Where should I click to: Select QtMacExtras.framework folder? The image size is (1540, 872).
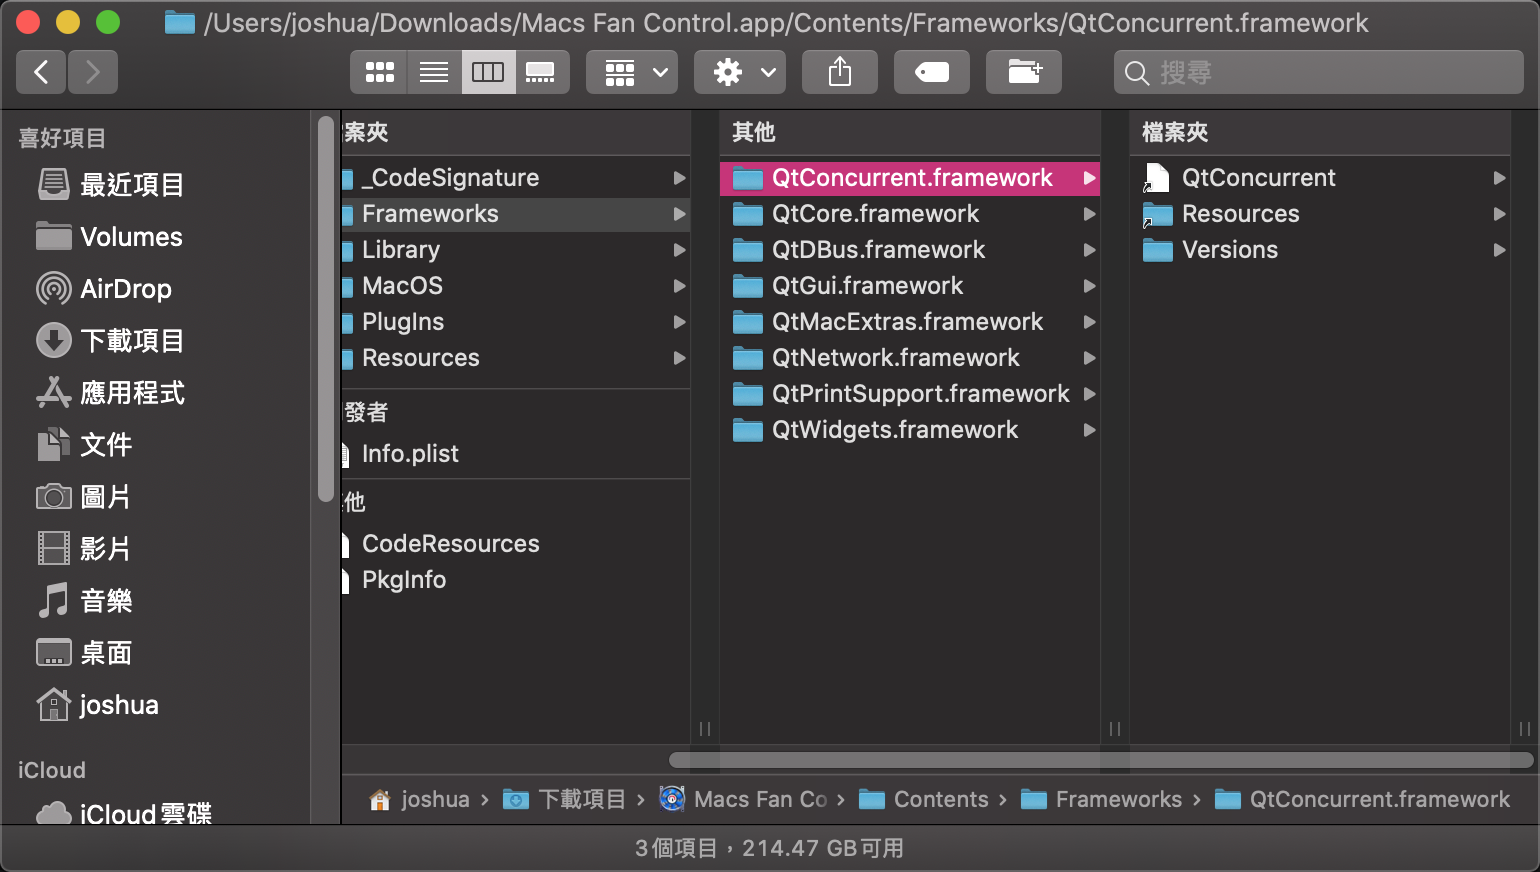pos(910,322)
